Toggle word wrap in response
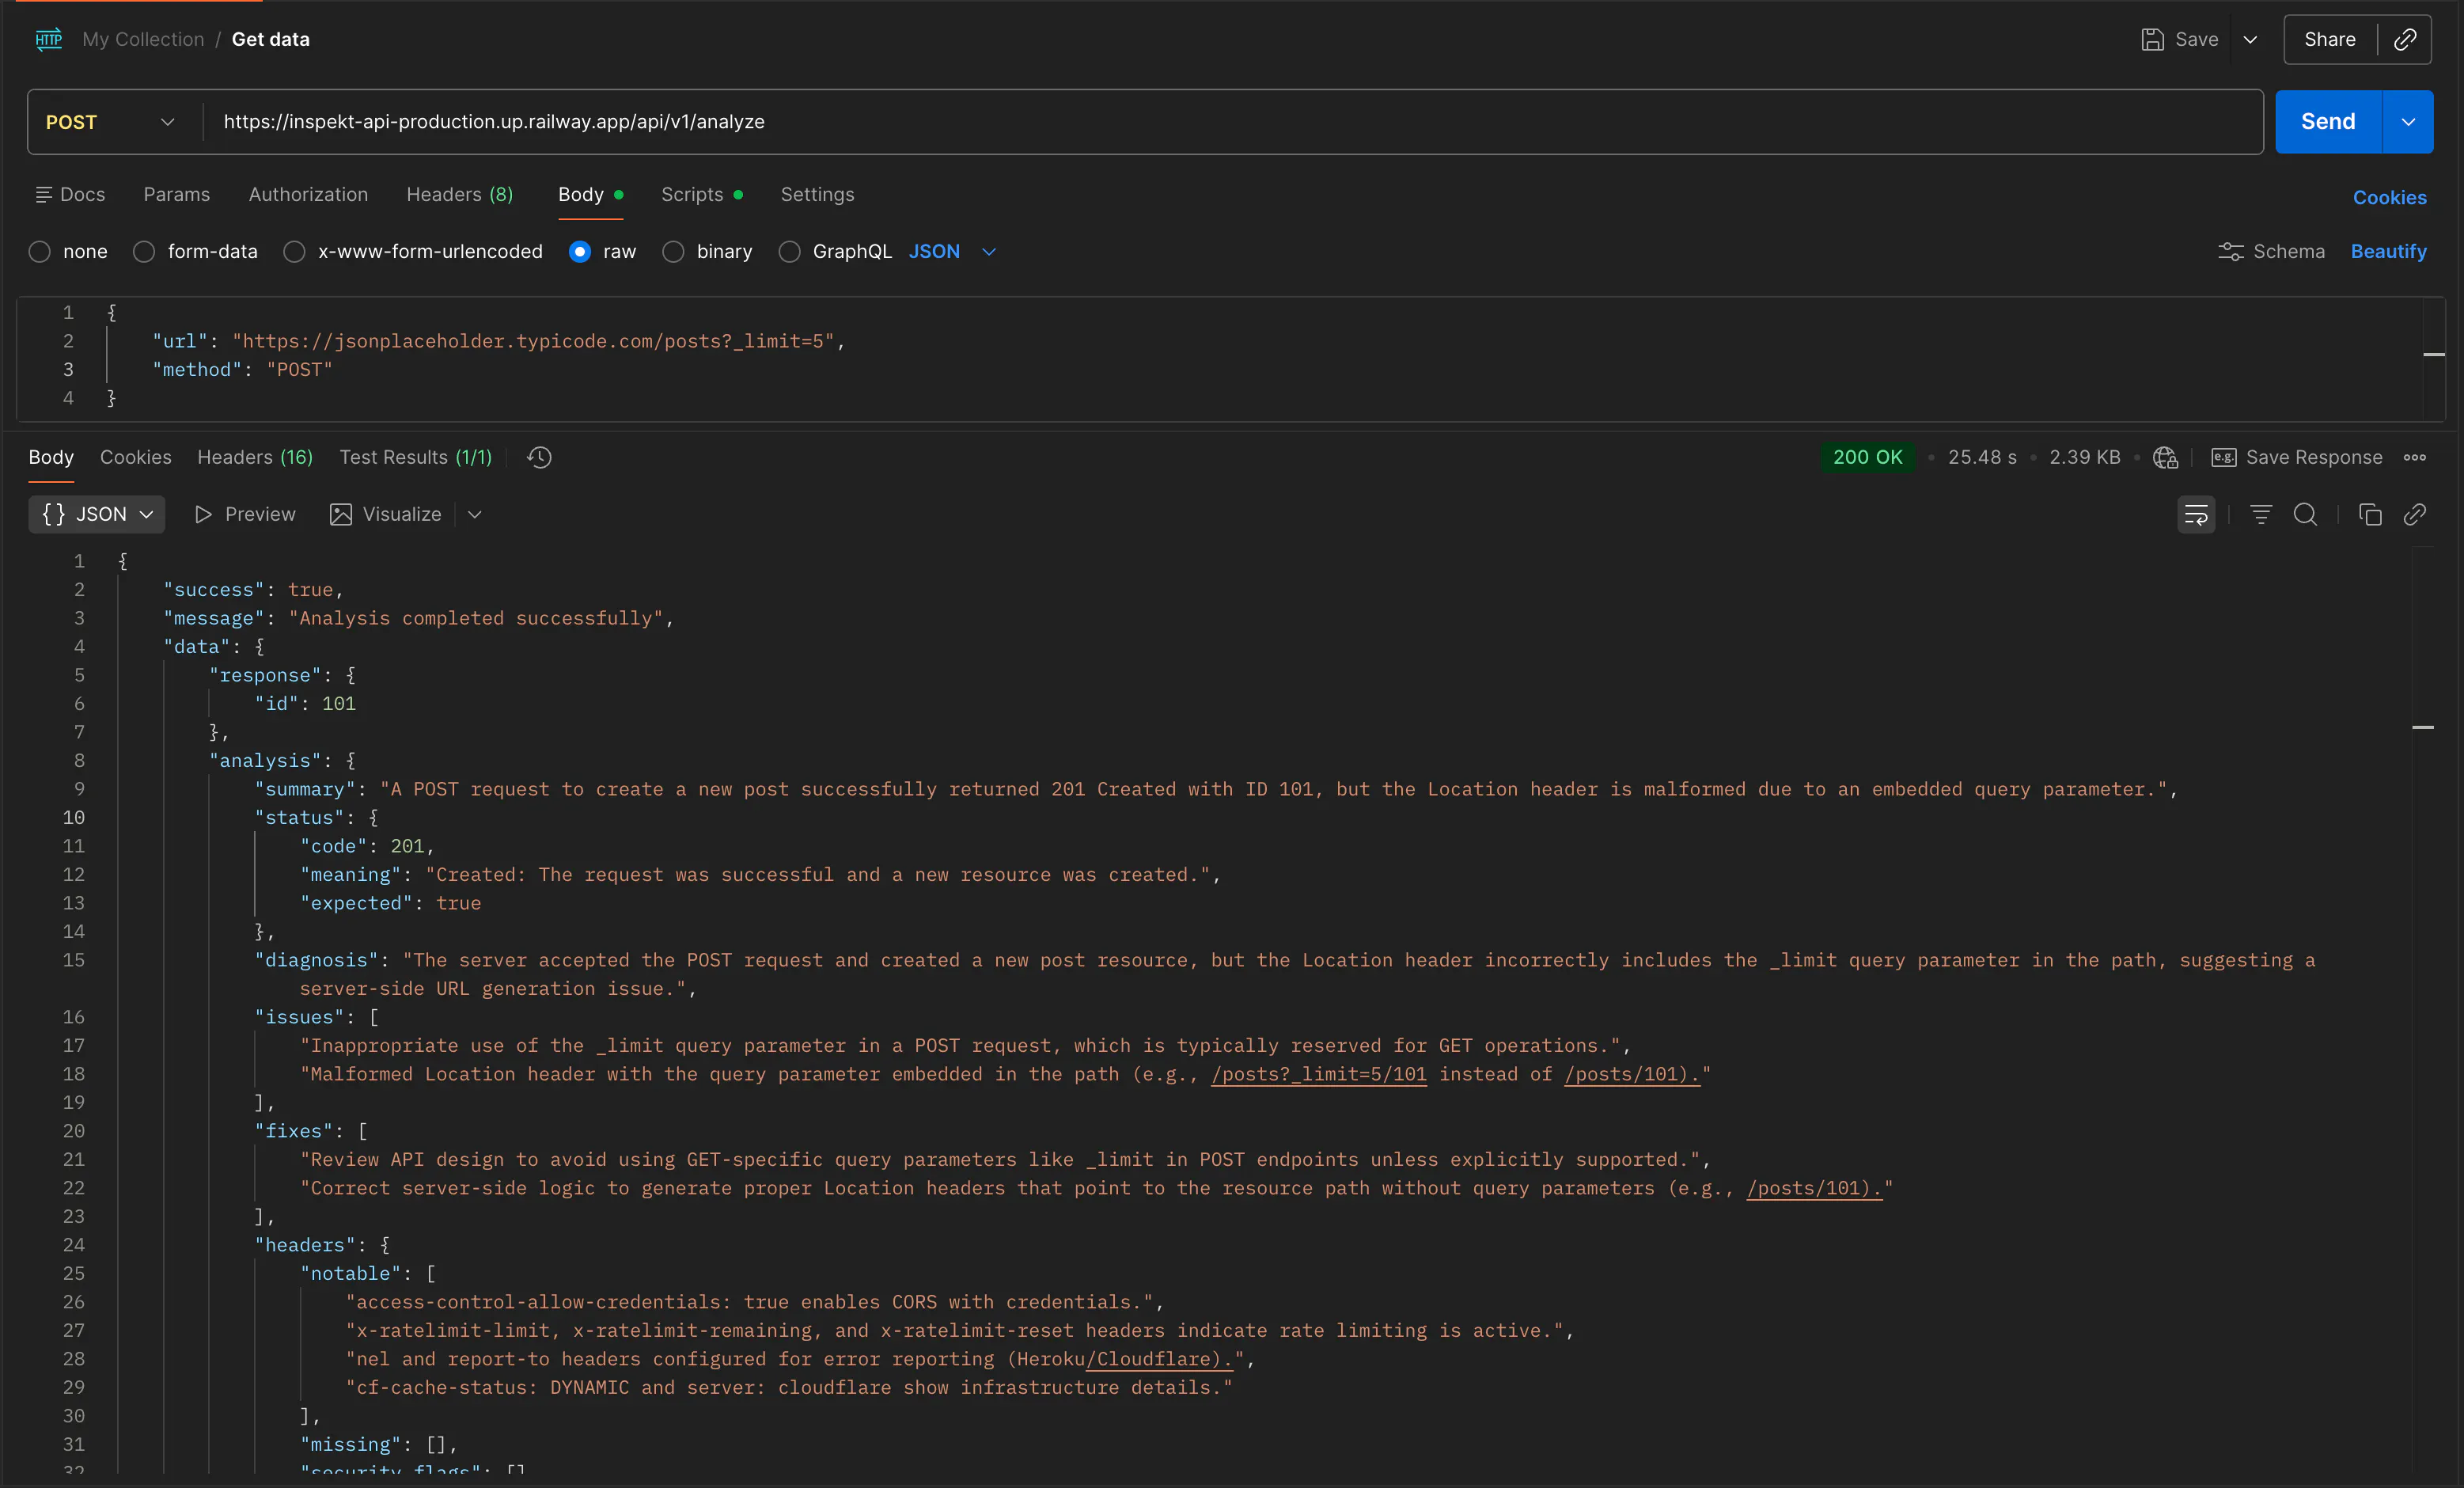Image resolution: width=2464 pixels, height=1488 pixels. point(2196,514)
